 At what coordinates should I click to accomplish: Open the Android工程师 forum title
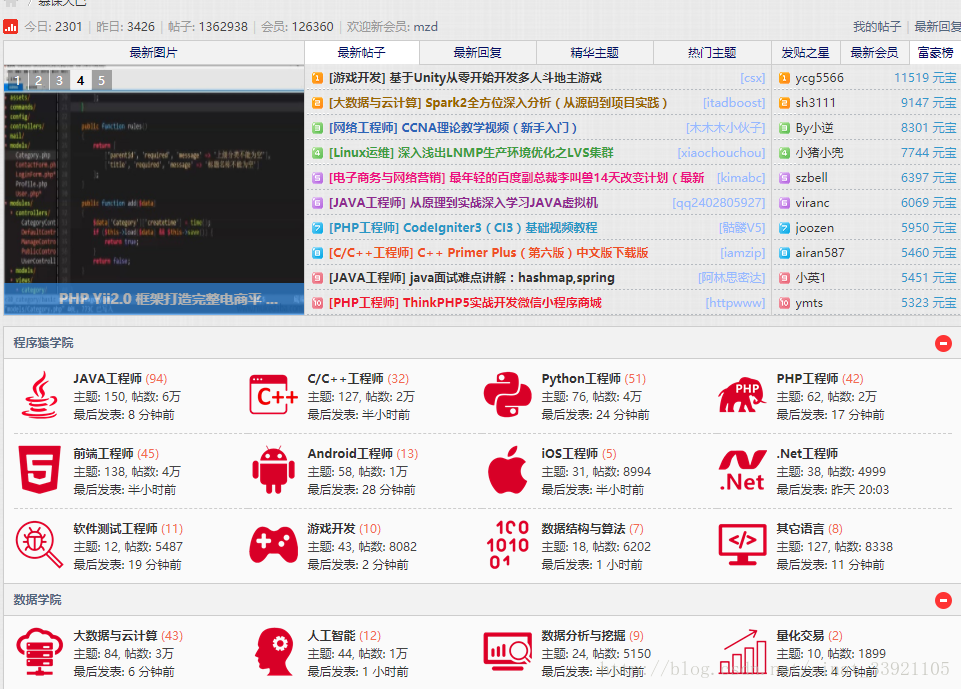click(350, 454)
